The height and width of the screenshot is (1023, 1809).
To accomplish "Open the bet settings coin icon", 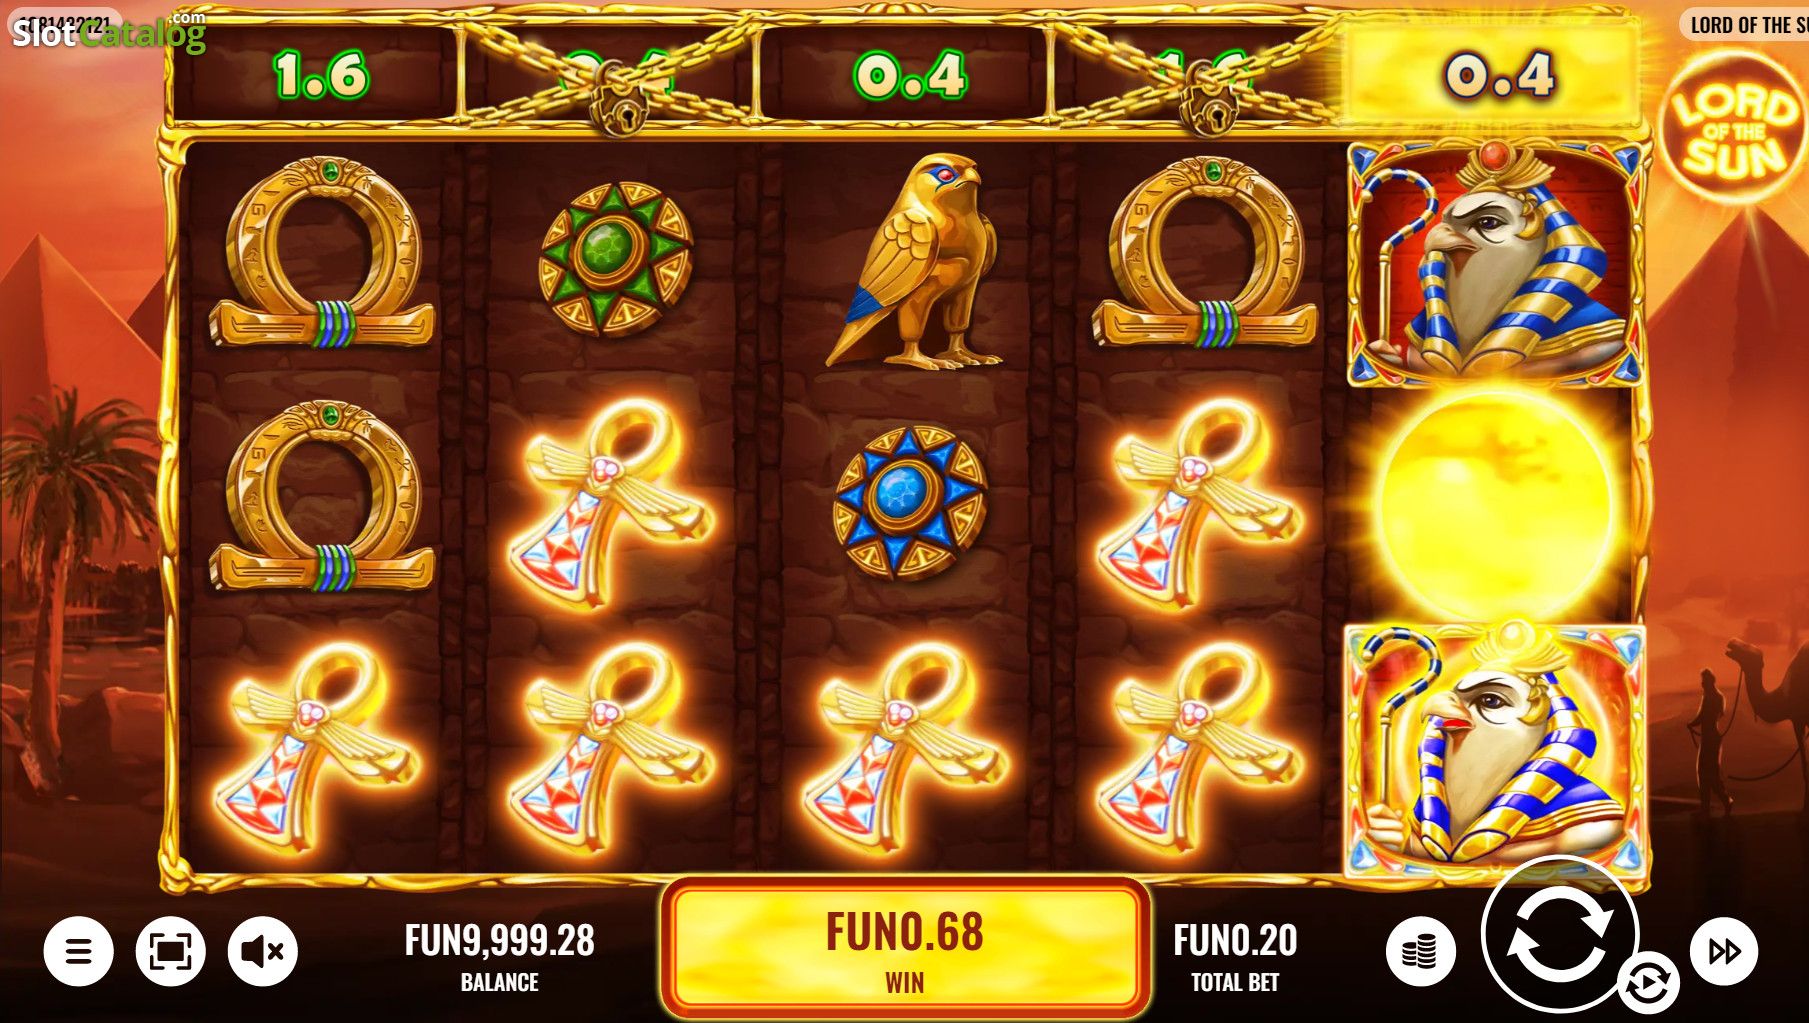I will point(1420,950).
